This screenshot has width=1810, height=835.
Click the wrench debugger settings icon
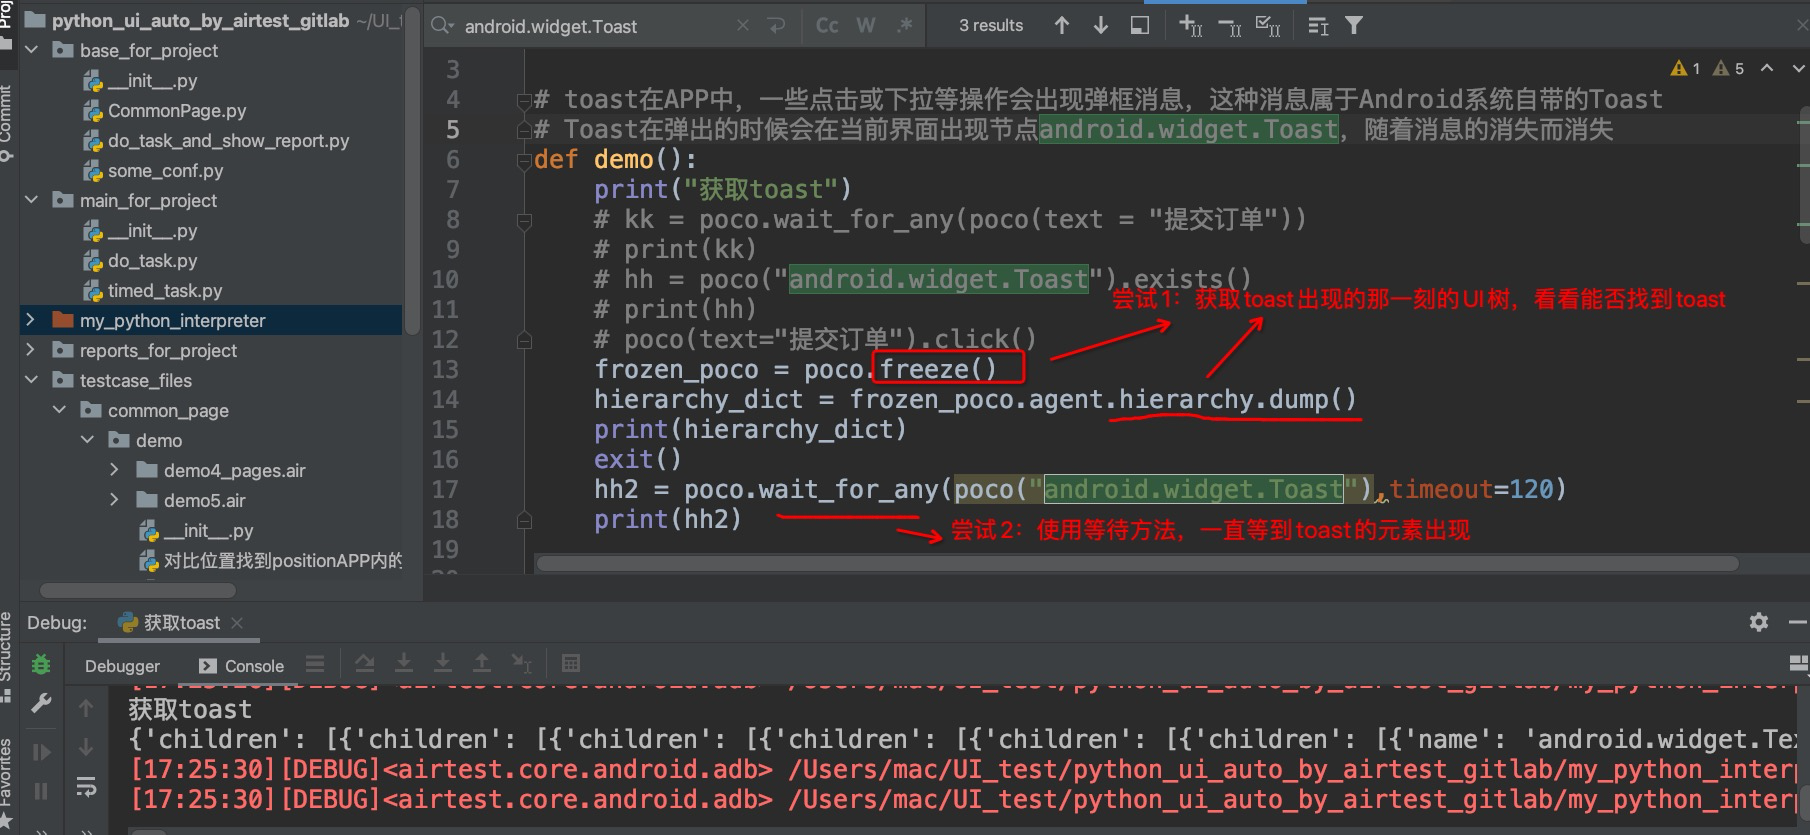click(41, 704)
